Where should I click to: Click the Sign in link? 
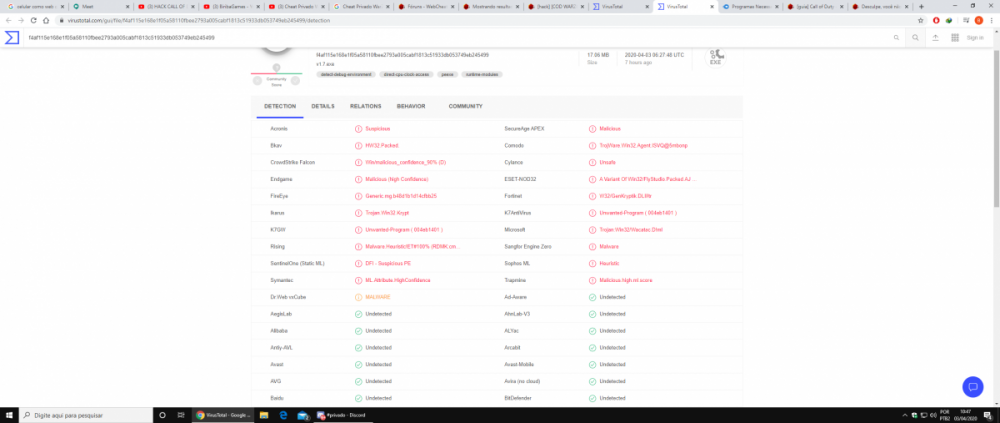click(x=975, y=38)
